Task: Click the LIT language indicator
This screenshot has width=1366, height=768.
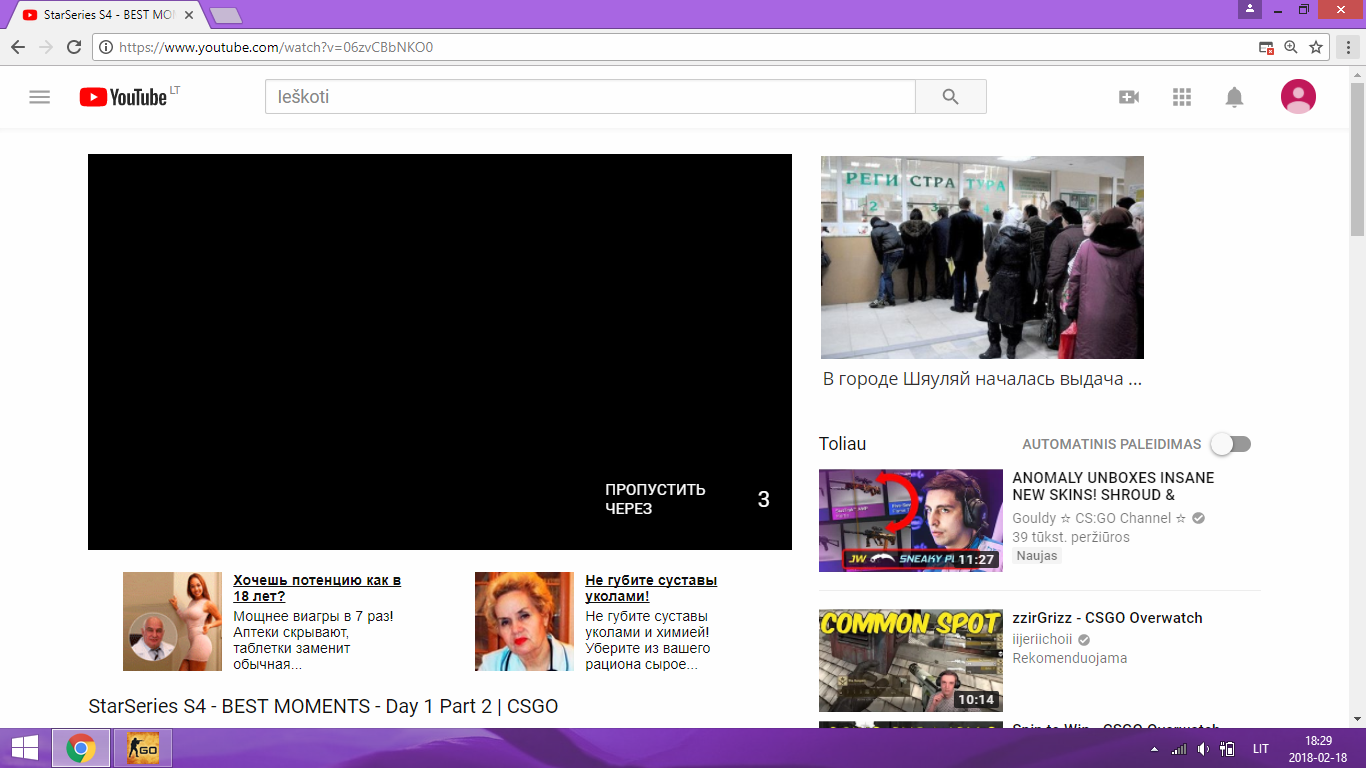Action: click(1261, 749)
